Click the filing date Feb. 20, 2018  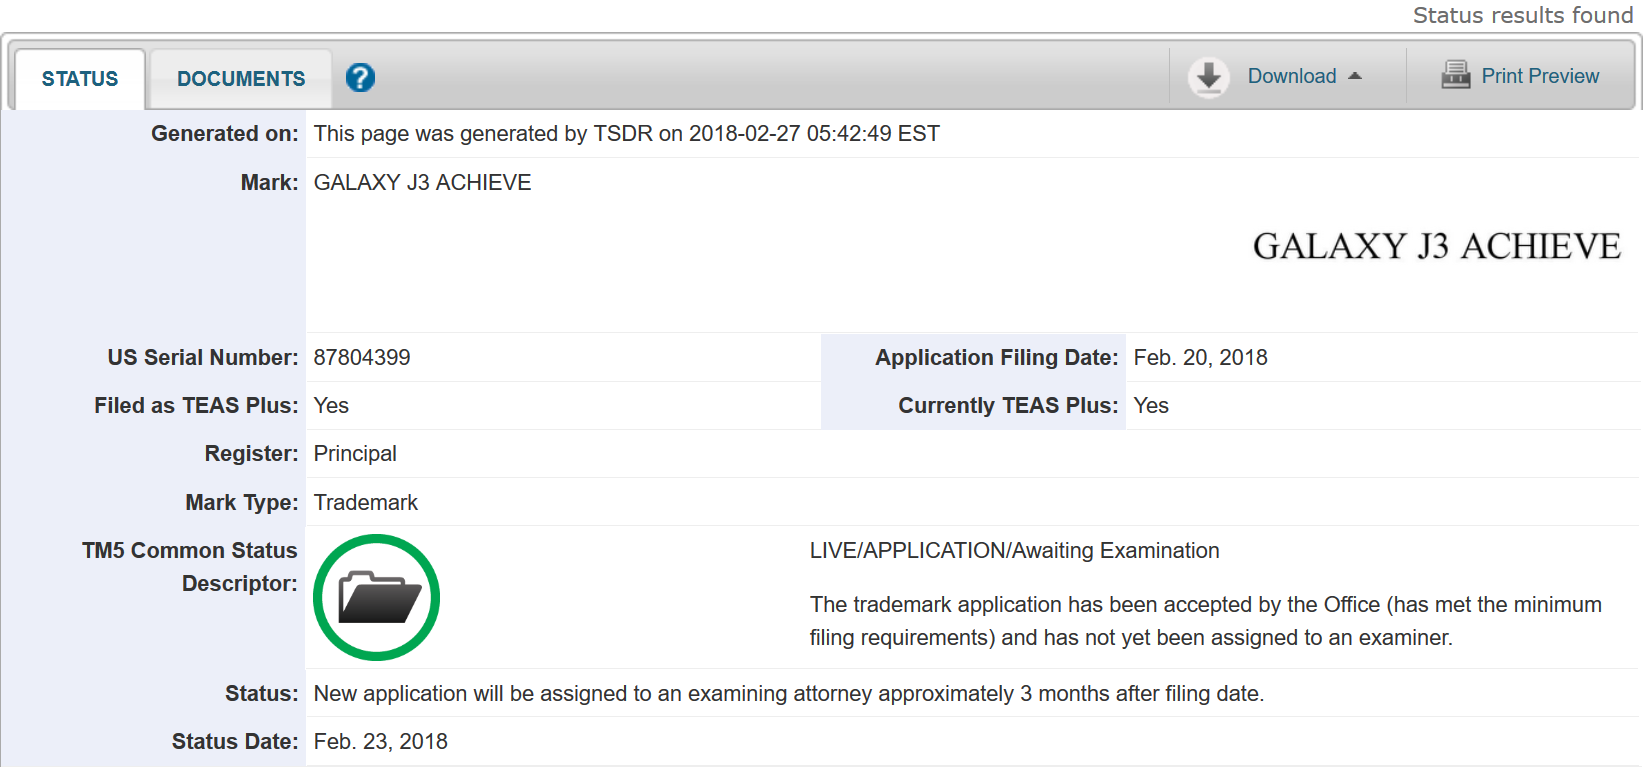pyautogui.click(x=1200, y=358)
